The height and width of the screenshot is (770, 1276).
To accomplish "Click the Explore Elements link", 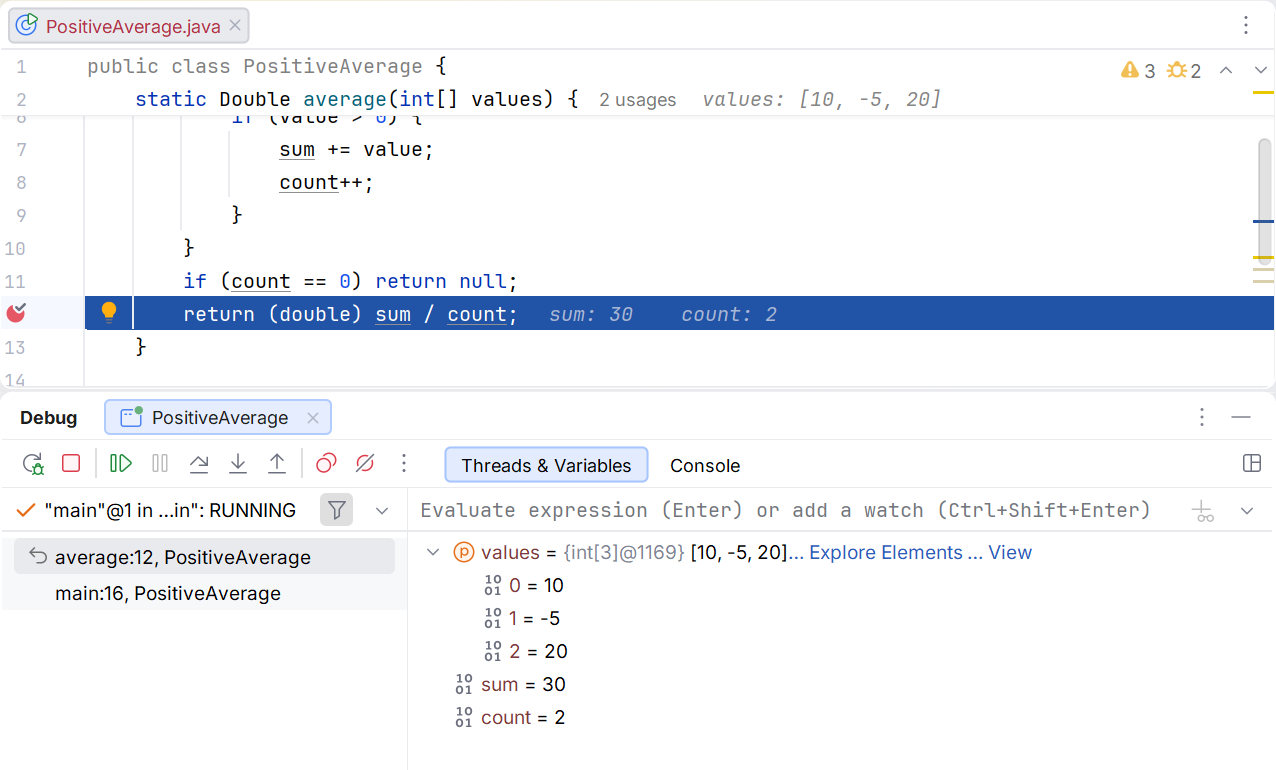I will [886, 552].
